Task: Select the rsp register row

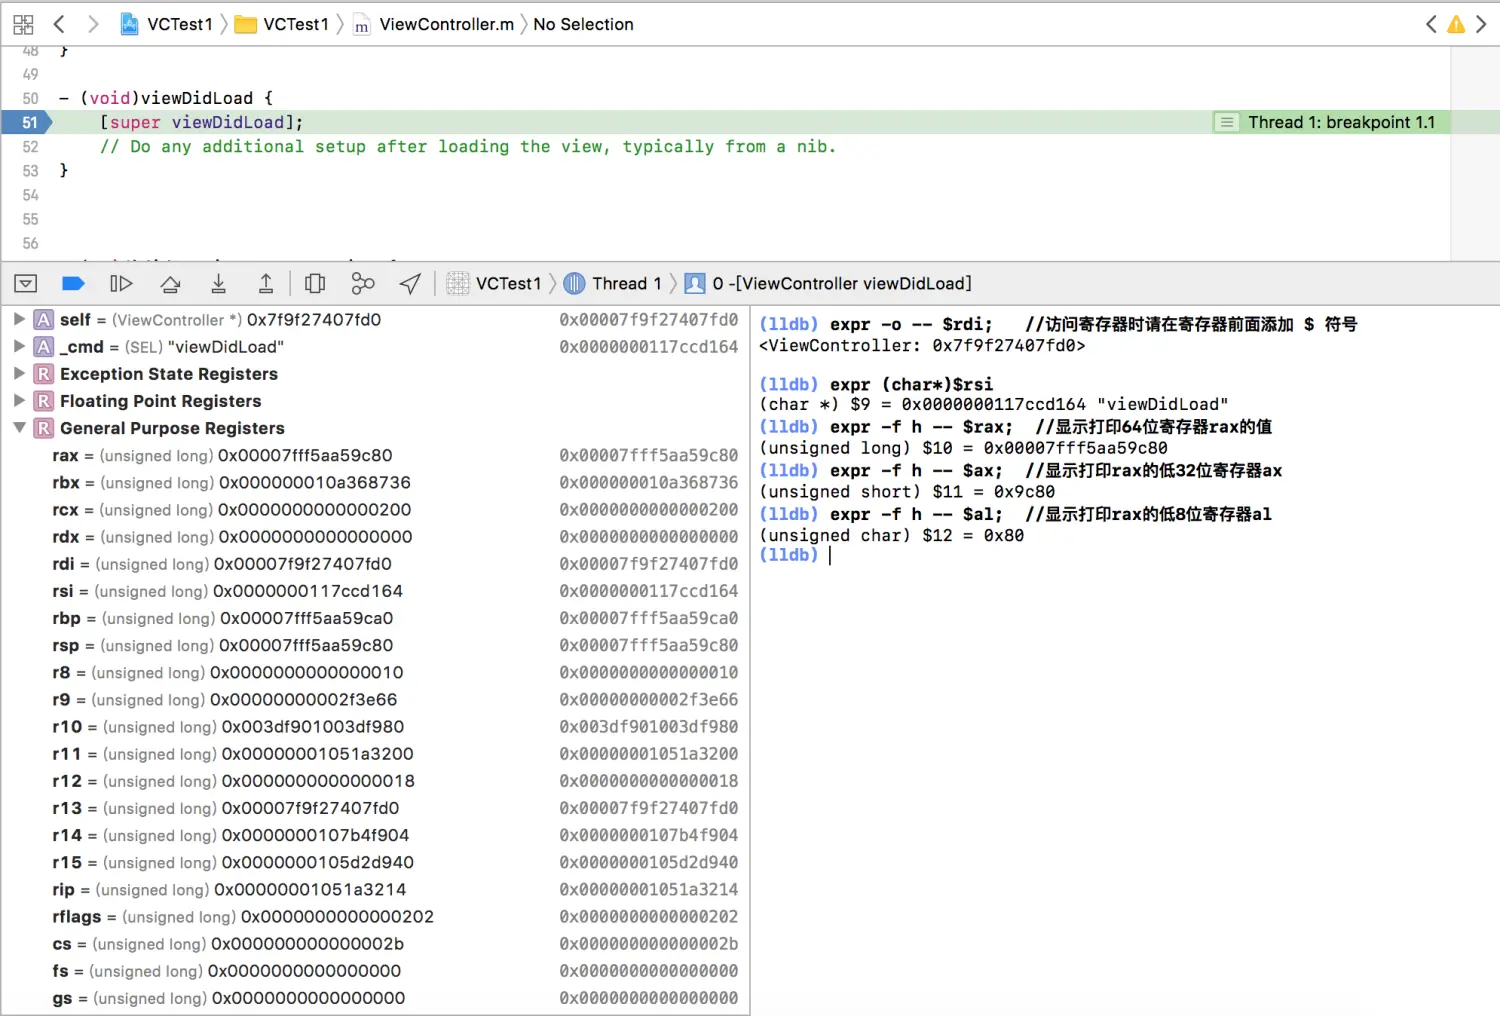Action: pos(375,646)
